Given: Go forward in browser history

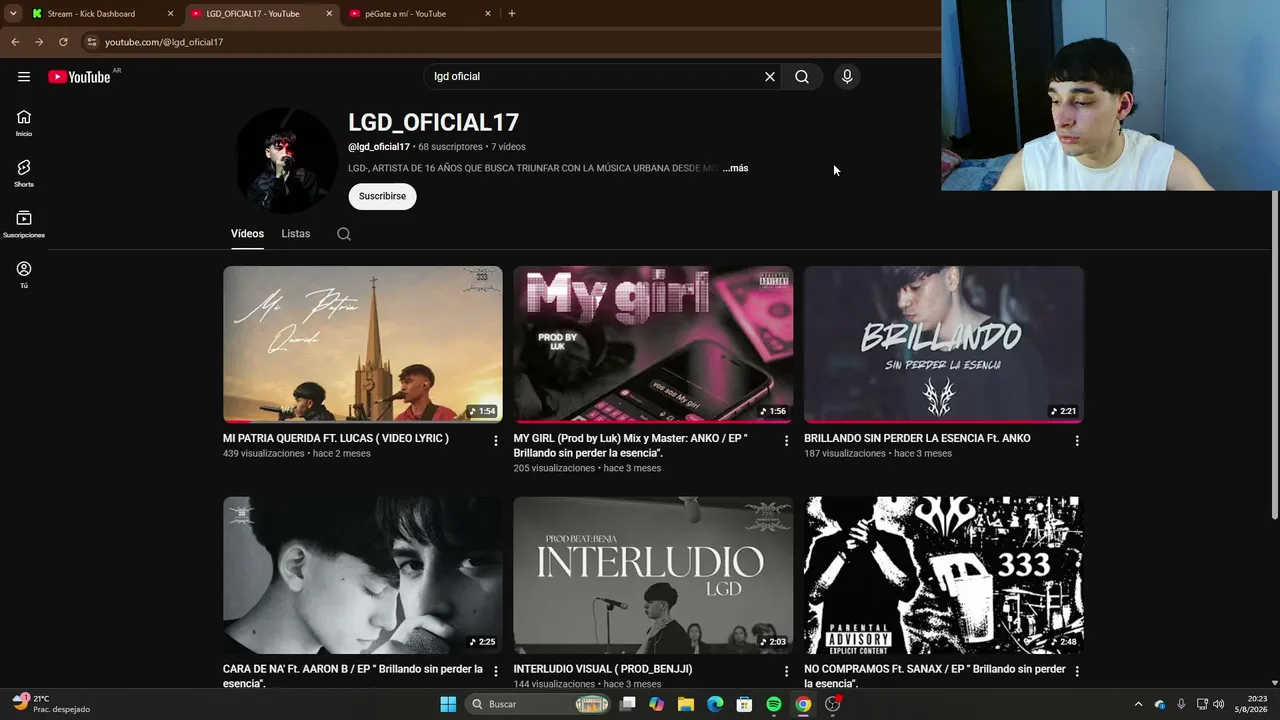Looking at the screenshot, I should (x=39, y=42).
